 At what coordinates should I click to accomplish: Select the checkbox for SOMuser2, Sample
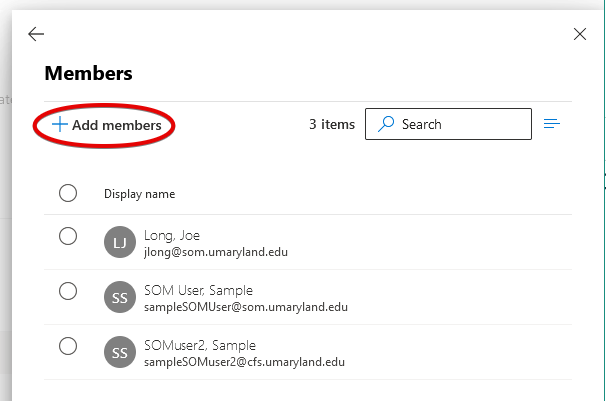[x=68, y=346]
